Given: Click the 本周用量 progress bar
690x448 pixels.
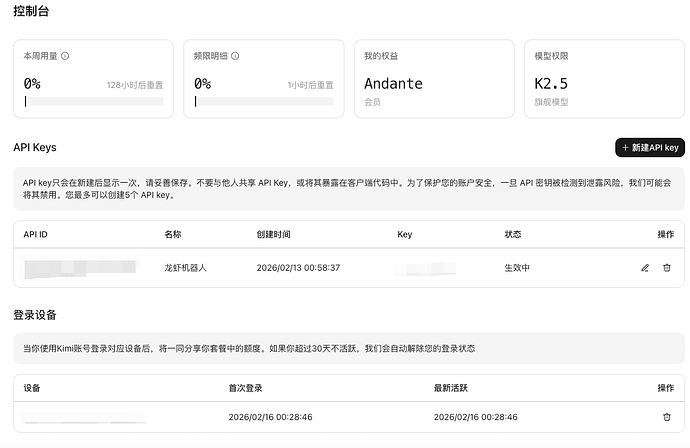Looking at the screenshot, I should [x=94, y=102].
